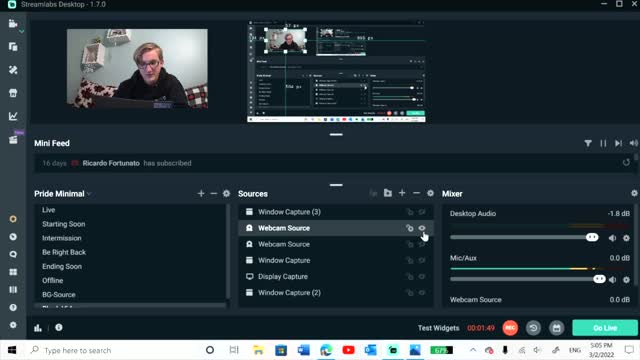Viewport: 640px width, 360px height.
Task: Open Mic/Aux settings gear
Action: click(627, 280)
